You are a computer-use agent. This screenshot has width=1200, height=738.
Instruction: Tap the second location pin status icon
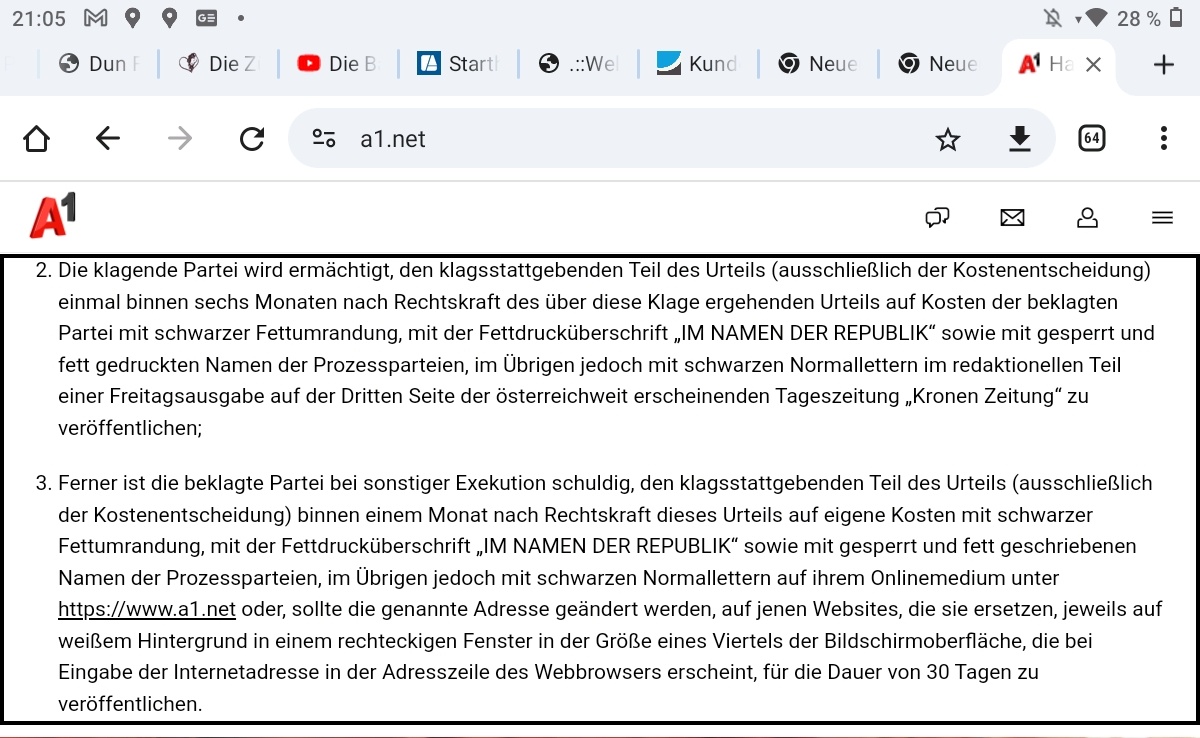pos(170,17)
